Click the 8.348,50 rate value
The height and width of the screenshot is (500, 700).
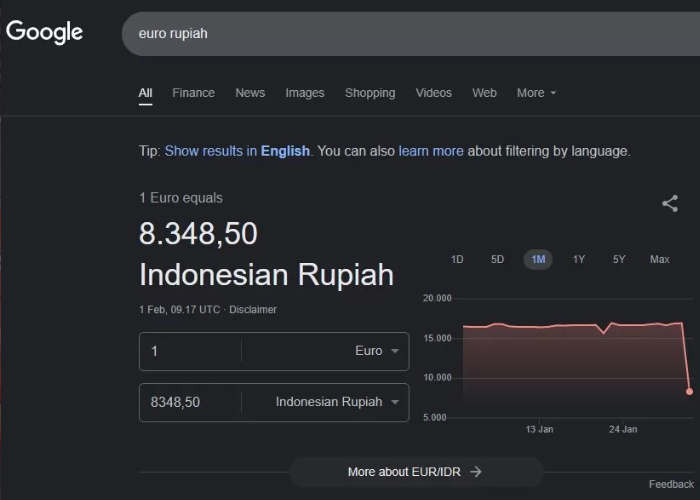click(198, 233)
